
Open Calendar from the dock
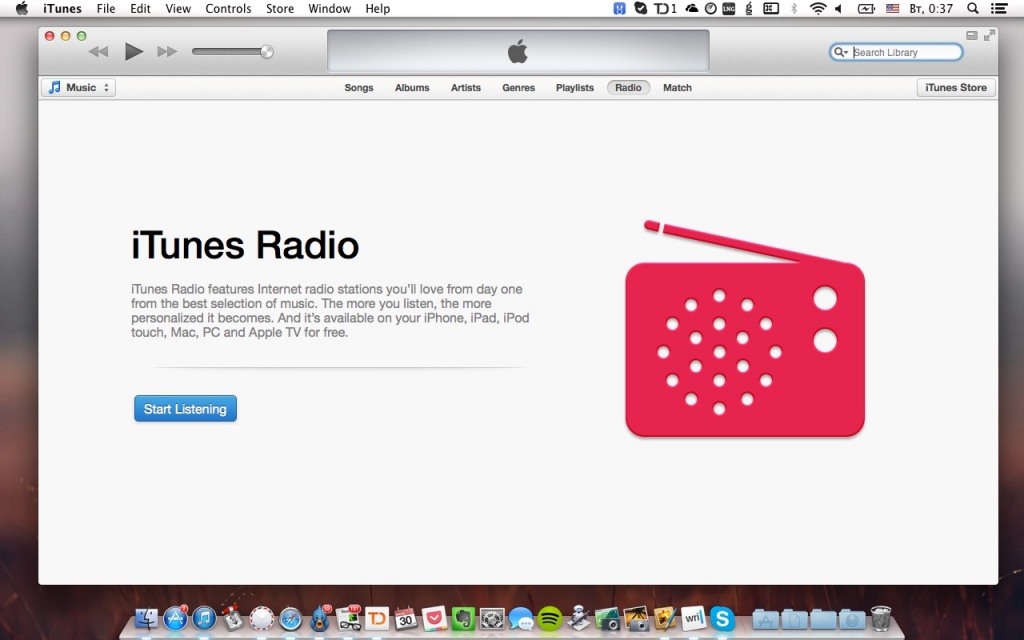coord(406,618)
